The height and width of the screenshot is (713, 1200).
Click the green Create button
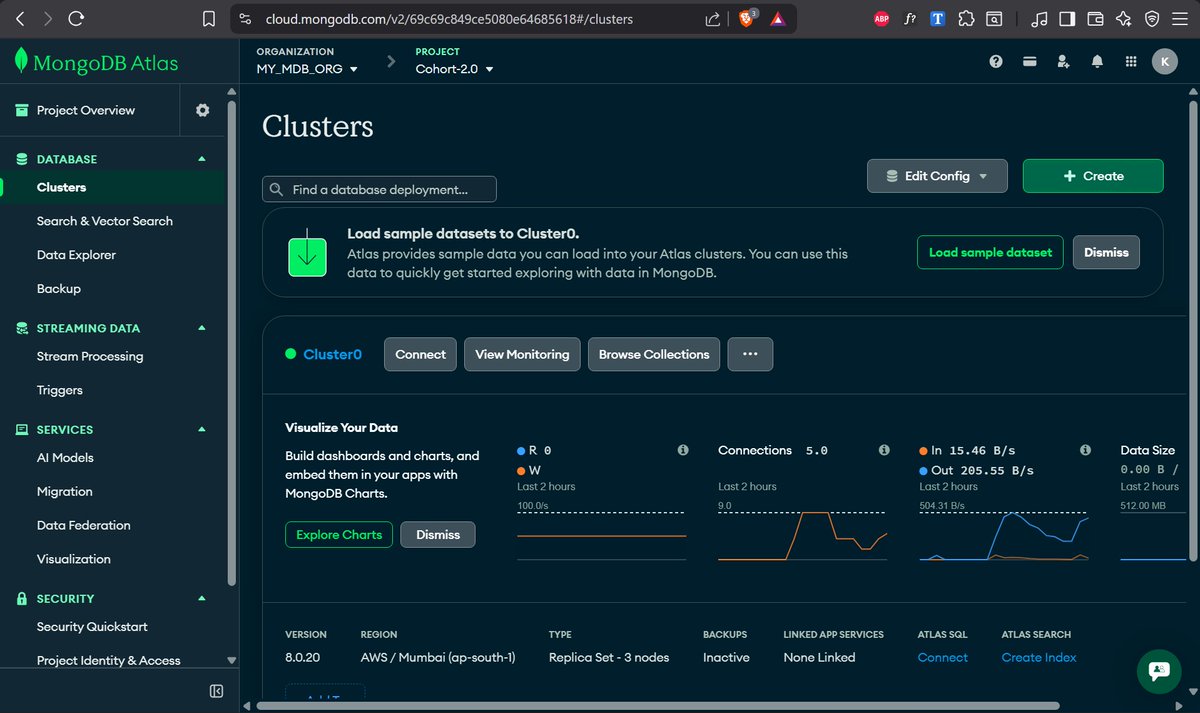point(1093,176)
